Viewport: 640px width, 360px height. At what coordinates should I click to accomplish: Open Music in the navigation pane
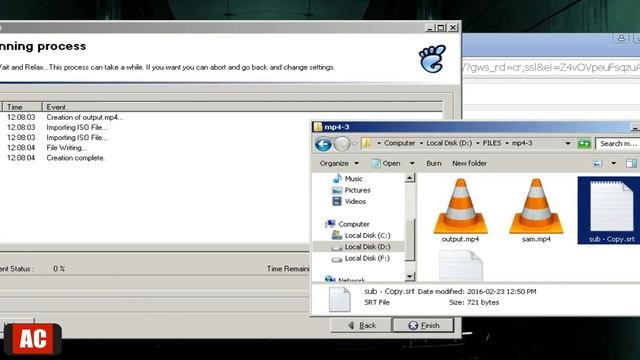tap(348, 179)
